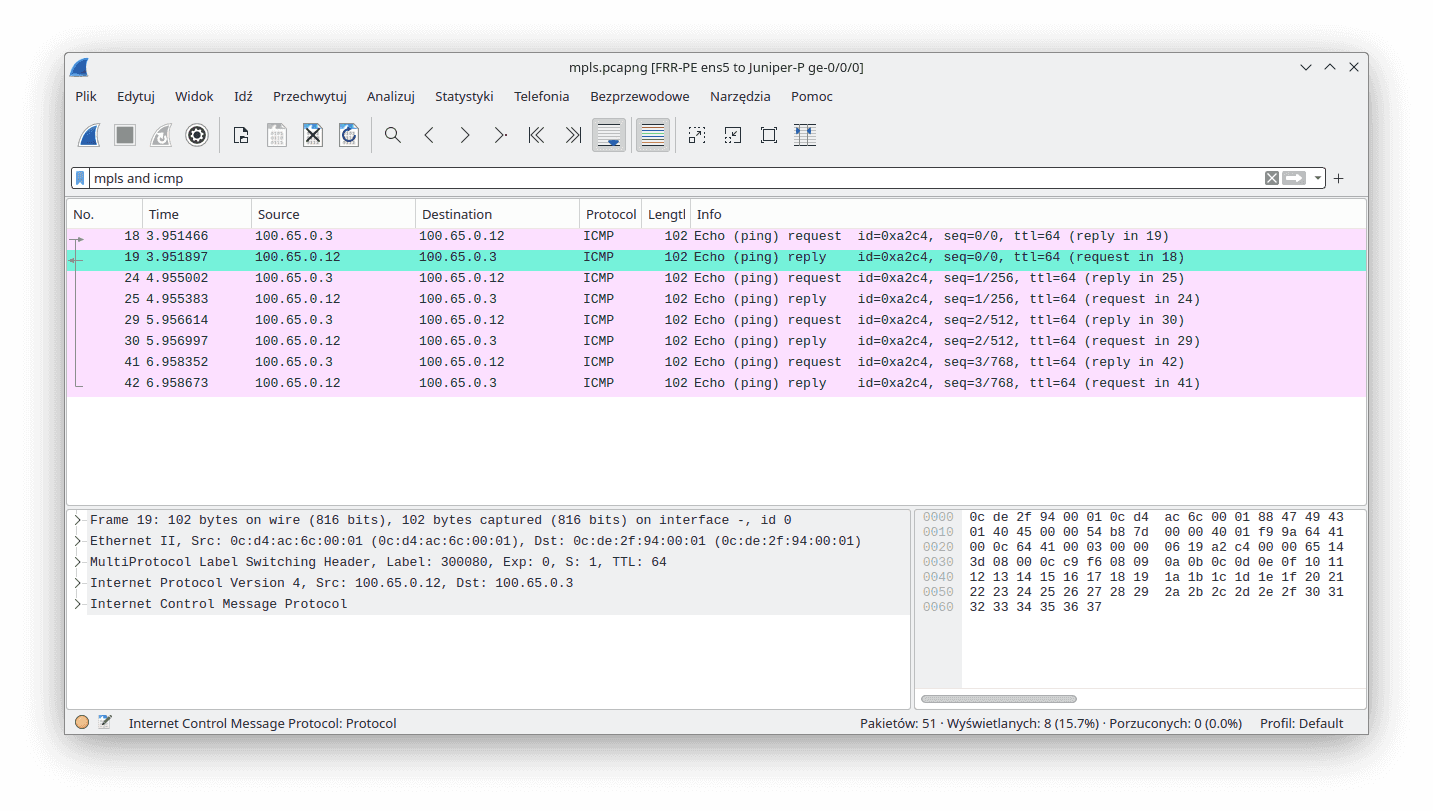Open the Telefonia menu
Screen dimensions: 1433x811
pyautogui.click(x=541, y=96)
